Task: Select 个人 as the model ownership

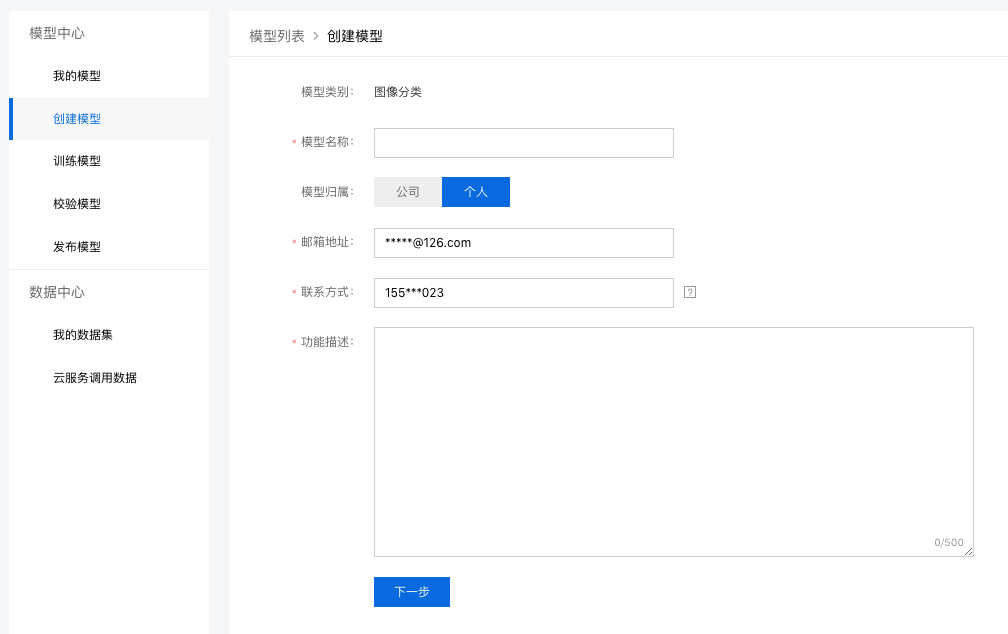Action: [476, 191]
